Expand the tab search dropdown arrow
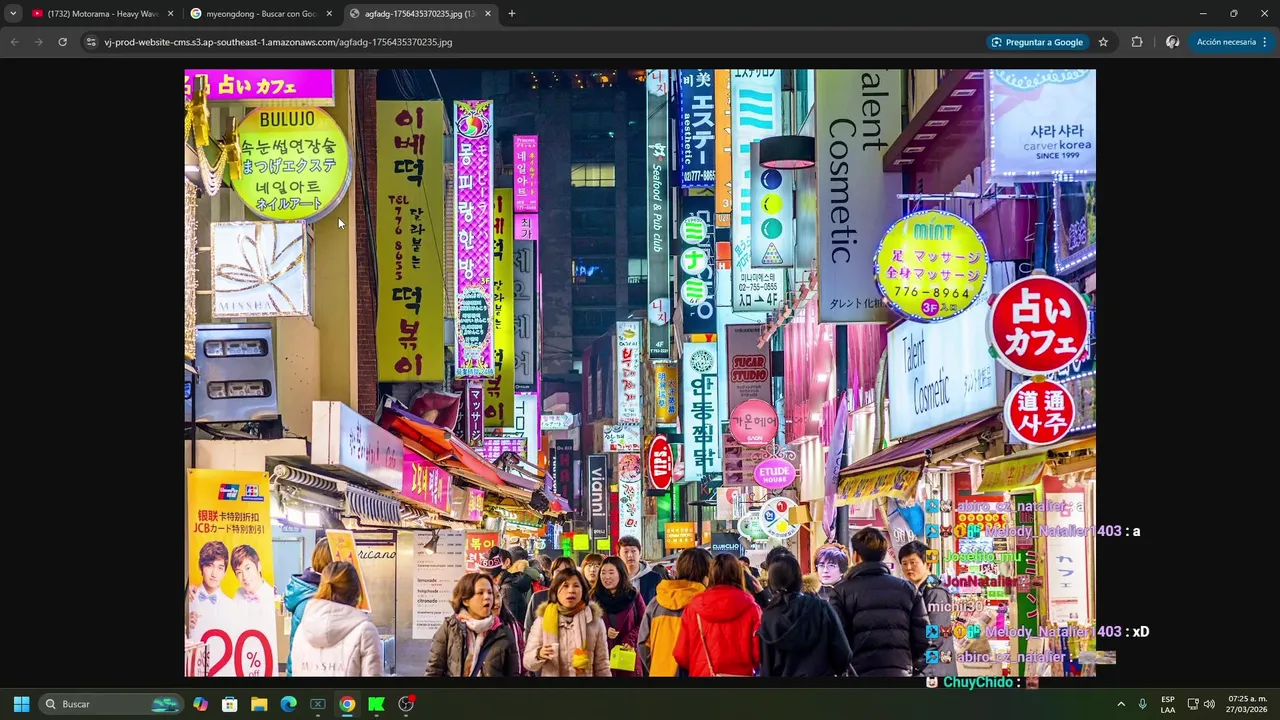Viewport: 1280px width, 720px height. coord(13,14)
